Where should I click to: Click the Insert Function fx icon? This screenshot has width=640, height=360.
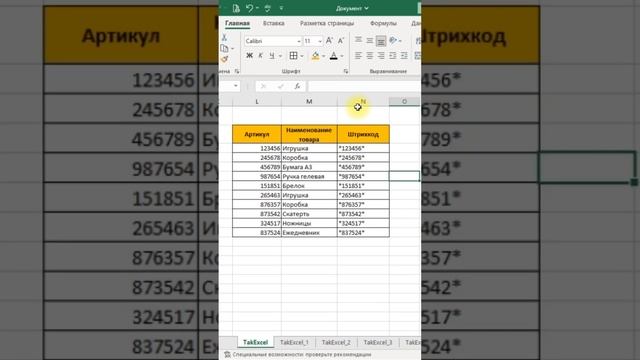click(297, 86)
